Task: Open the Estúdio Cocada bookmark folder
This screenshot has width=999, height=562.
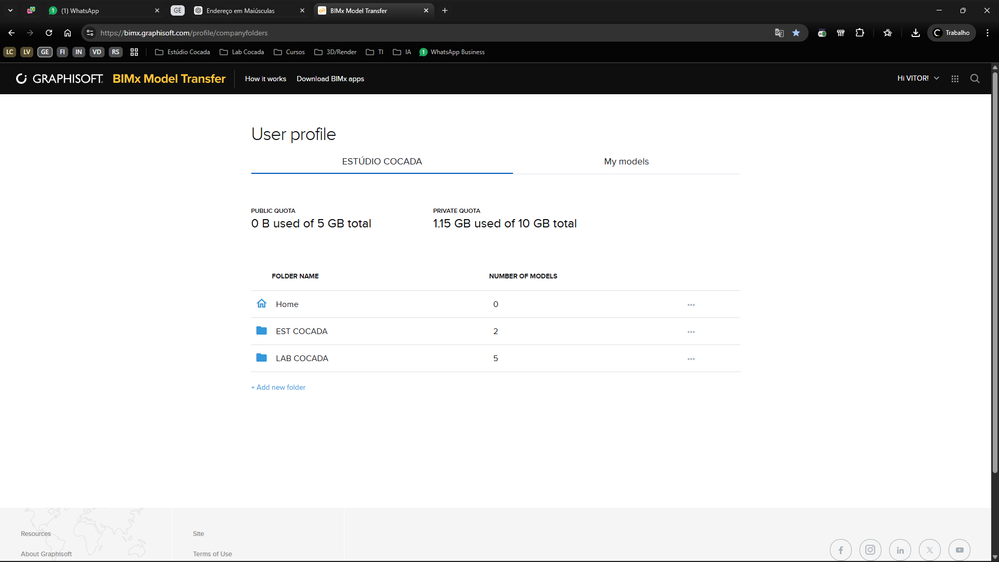Action: coord(182,52)
